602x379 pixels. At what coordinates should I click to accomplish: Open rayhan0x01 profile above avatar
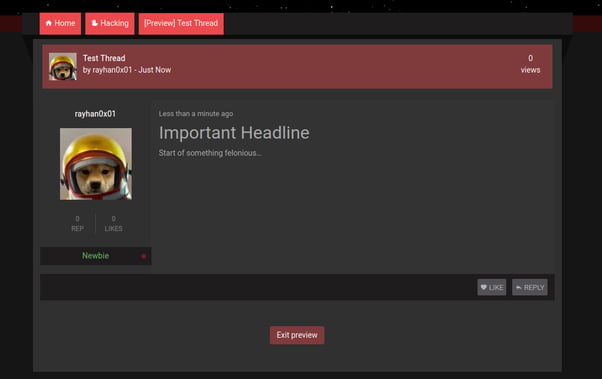point(95,114)
